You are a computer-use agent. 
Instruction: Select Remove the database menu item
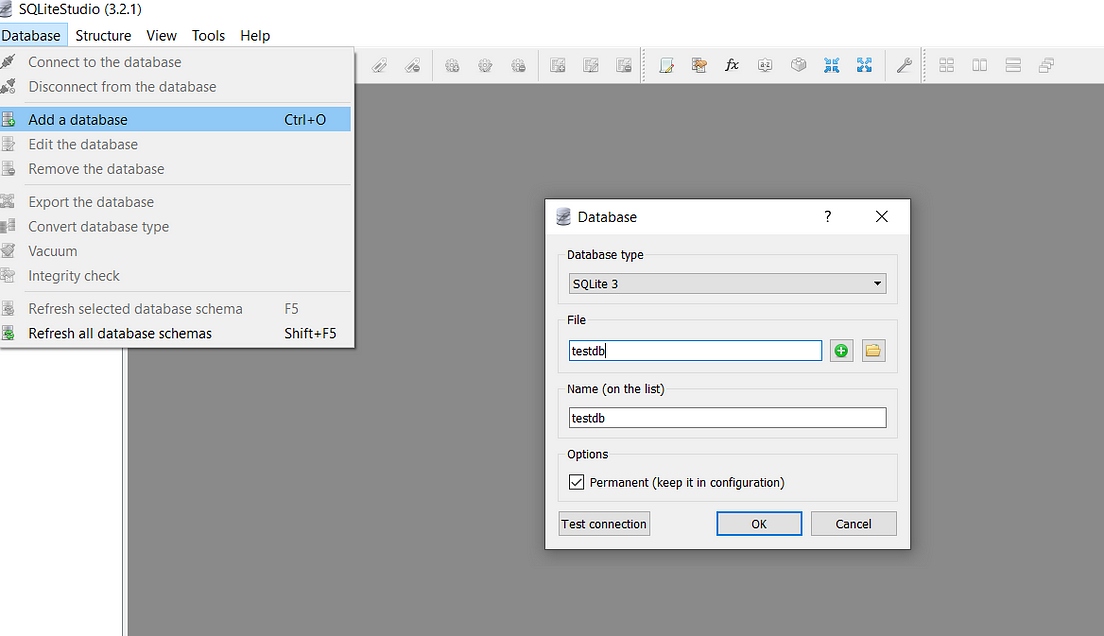[x=175, y=169]
